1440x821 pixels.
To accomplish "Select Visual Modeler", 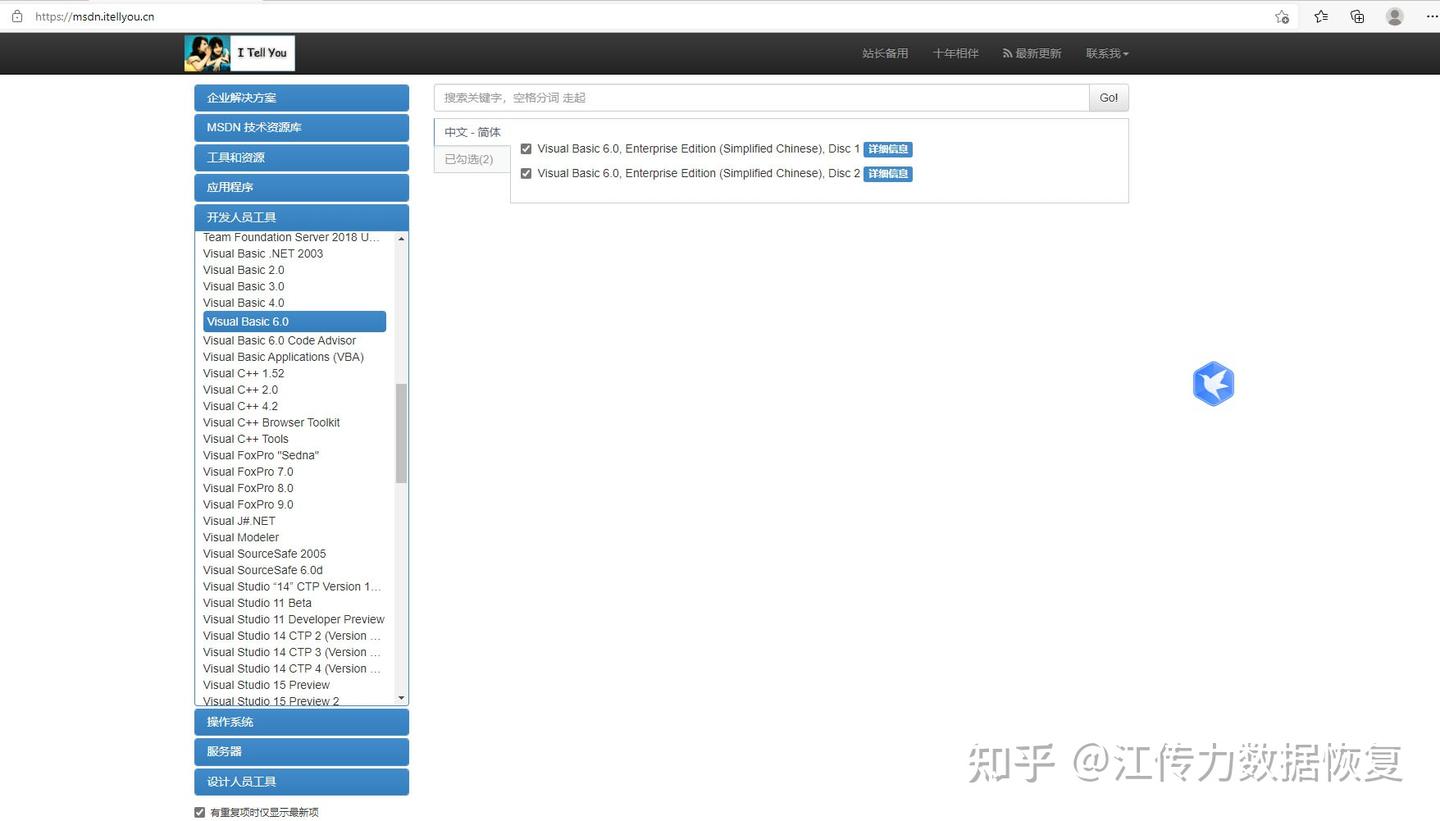I will tap(241, 538).
